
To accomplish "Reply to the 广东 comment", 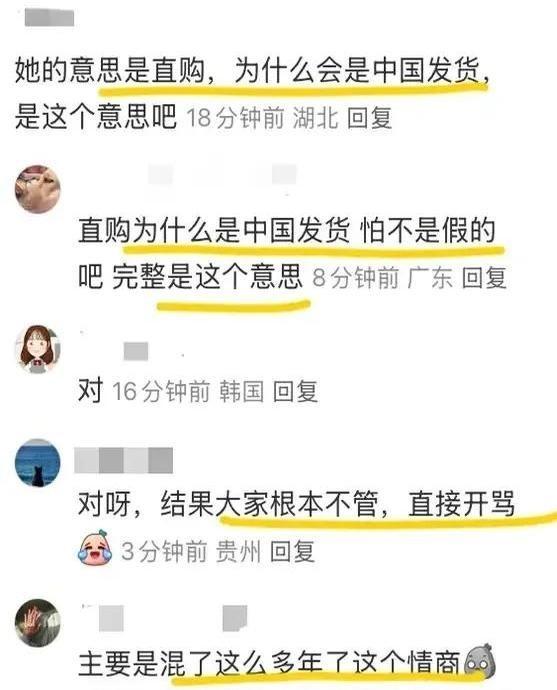I will pos(484,278).
